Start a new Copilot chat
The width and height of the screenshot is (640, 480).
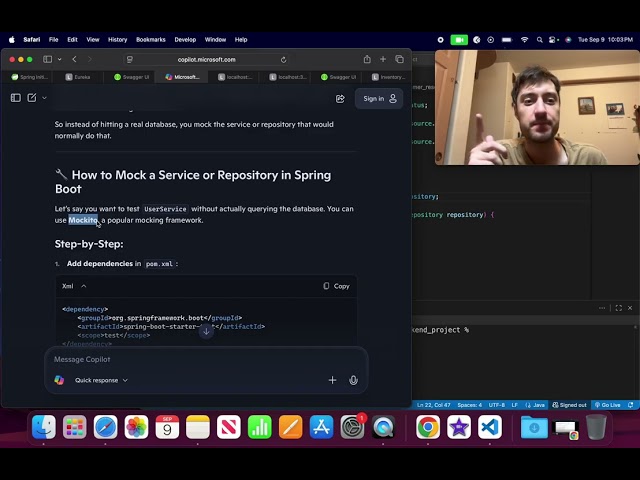[32, 98]
